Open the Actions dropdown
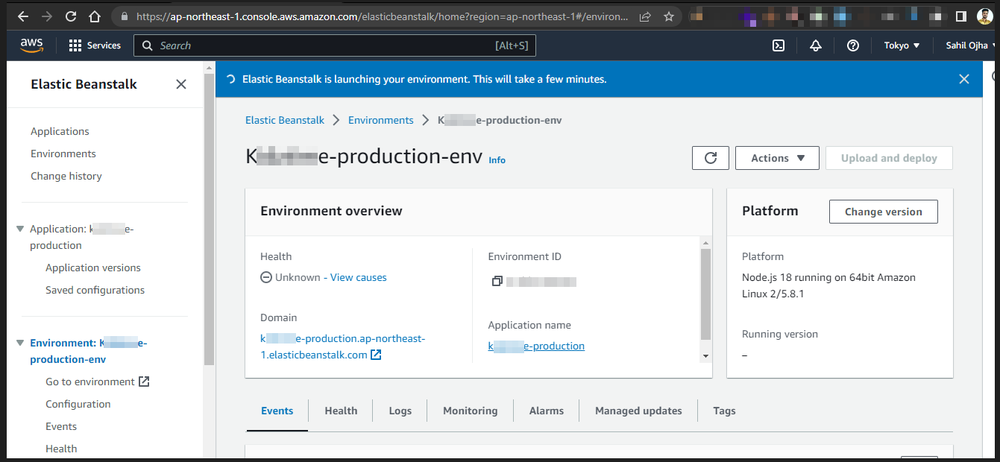Image resolution: width=1000 pixels, height=462 pixels. point(777,158)
